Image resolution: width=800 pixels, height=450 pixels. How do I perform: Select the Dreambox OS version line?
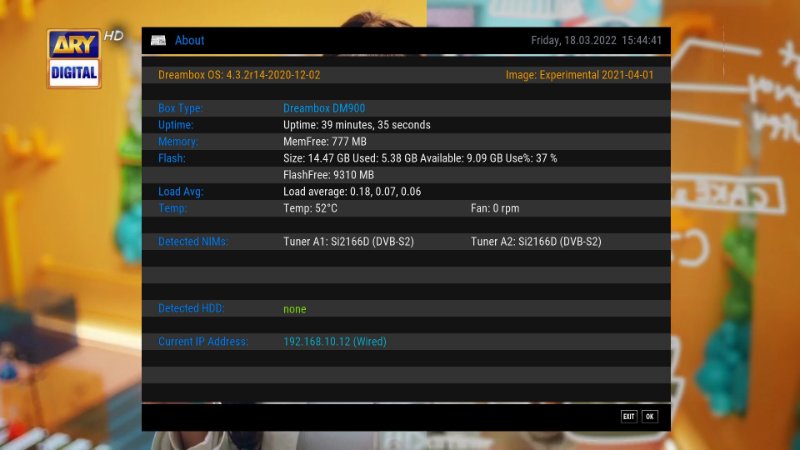[x=239, y=75]
